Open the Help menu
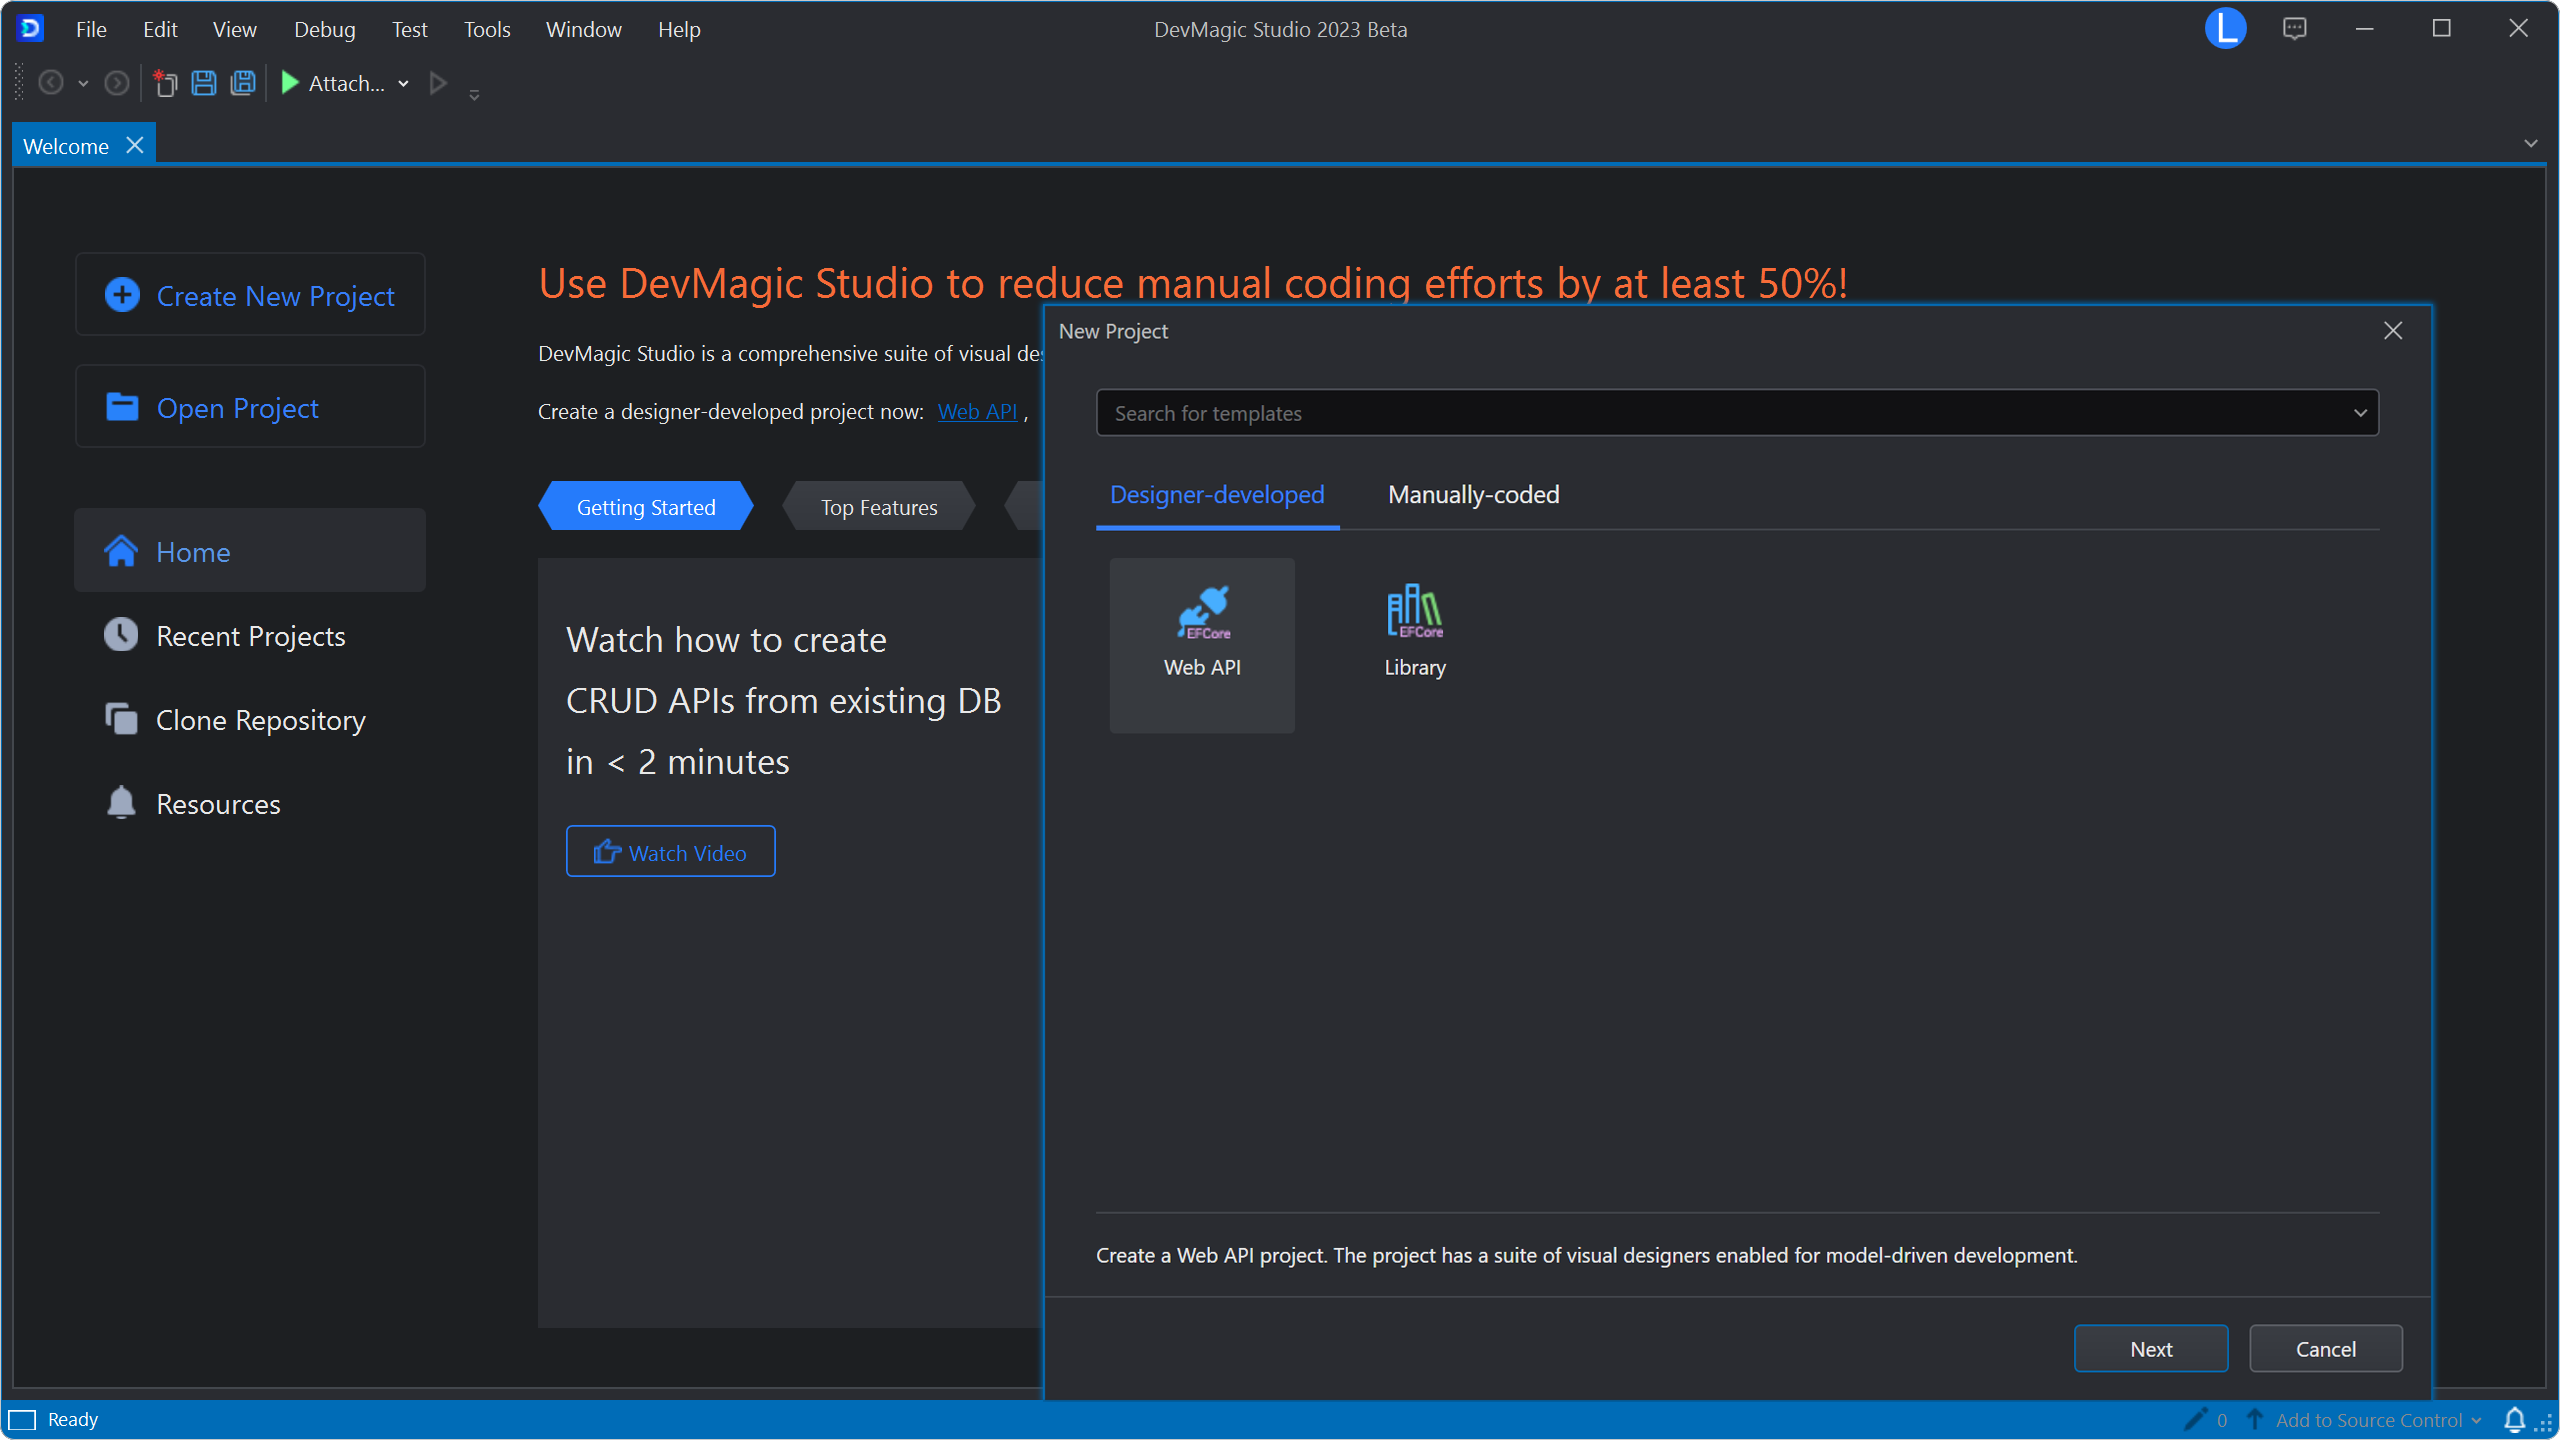Screen dimensions: 2560x1440 pos(679,29)
